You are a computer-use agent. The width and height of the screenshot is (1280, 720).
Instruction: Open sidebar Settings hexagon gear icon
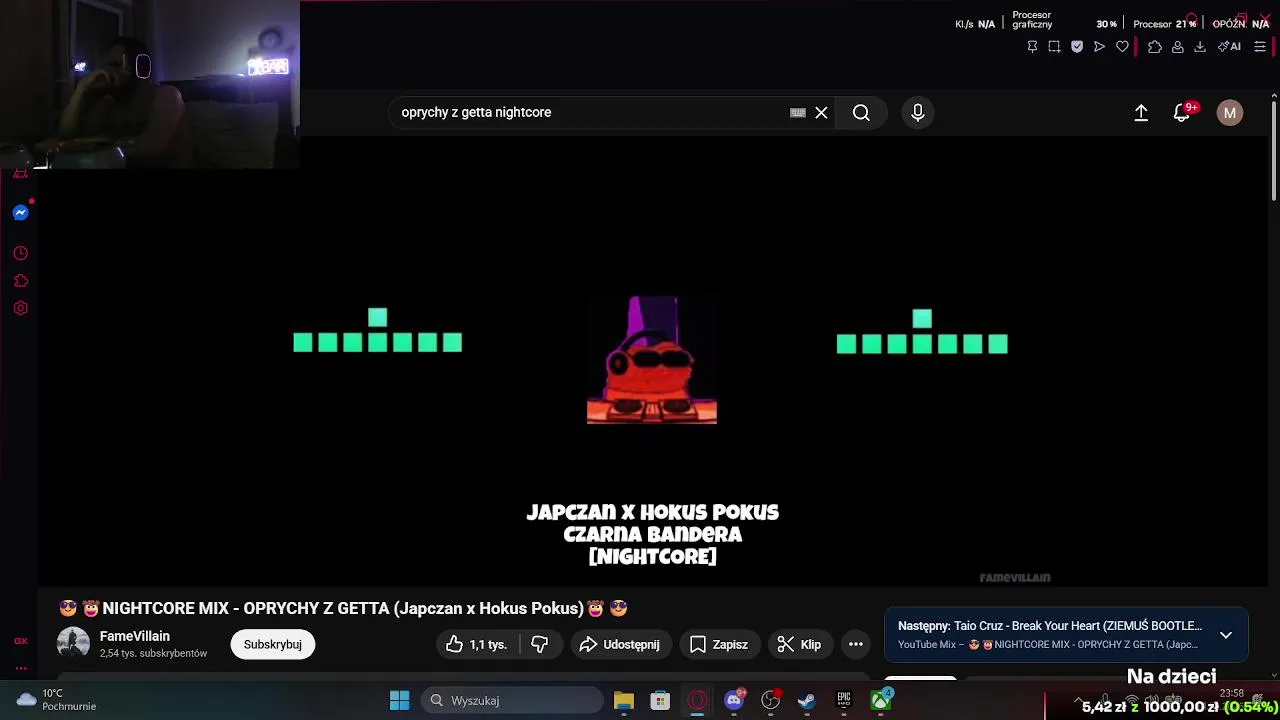[20, 308]
